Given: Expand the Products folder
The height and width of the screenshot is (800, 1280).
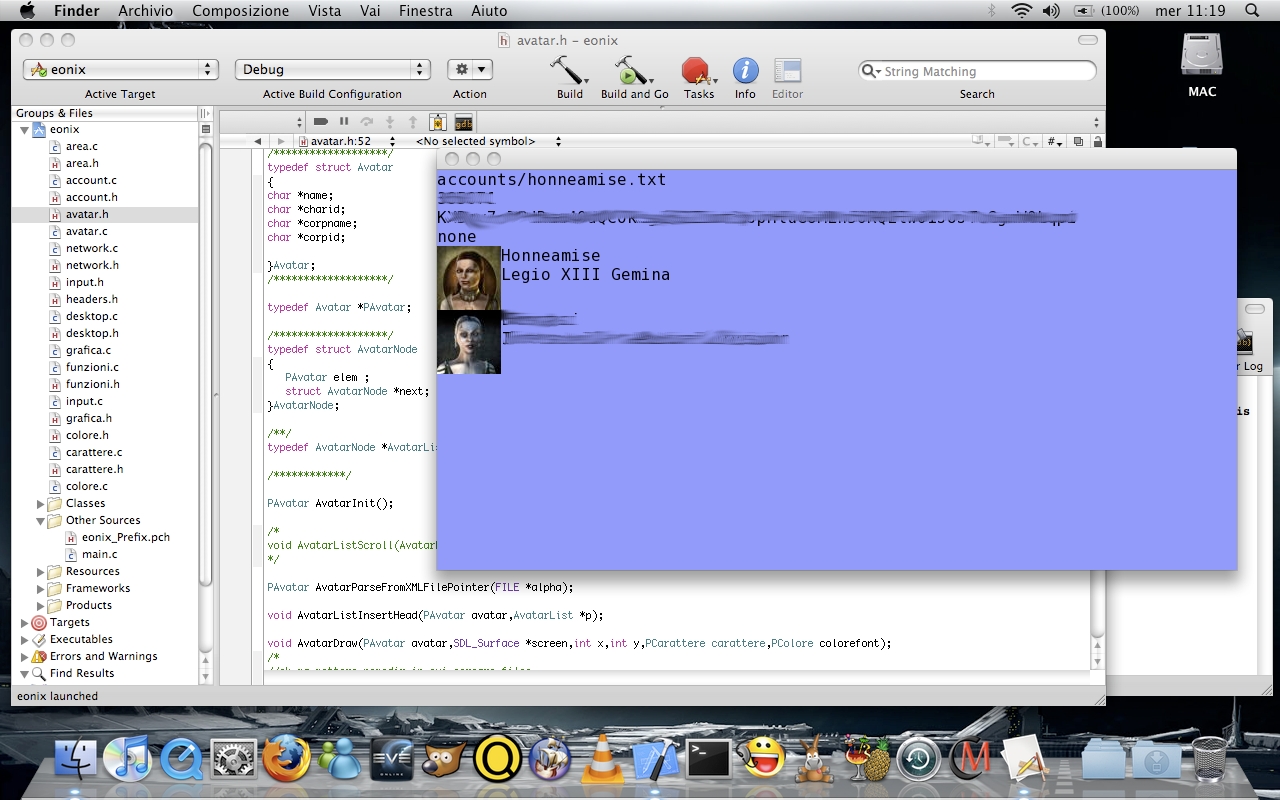Looking at the screenshot, I should [x=41, y=606].
